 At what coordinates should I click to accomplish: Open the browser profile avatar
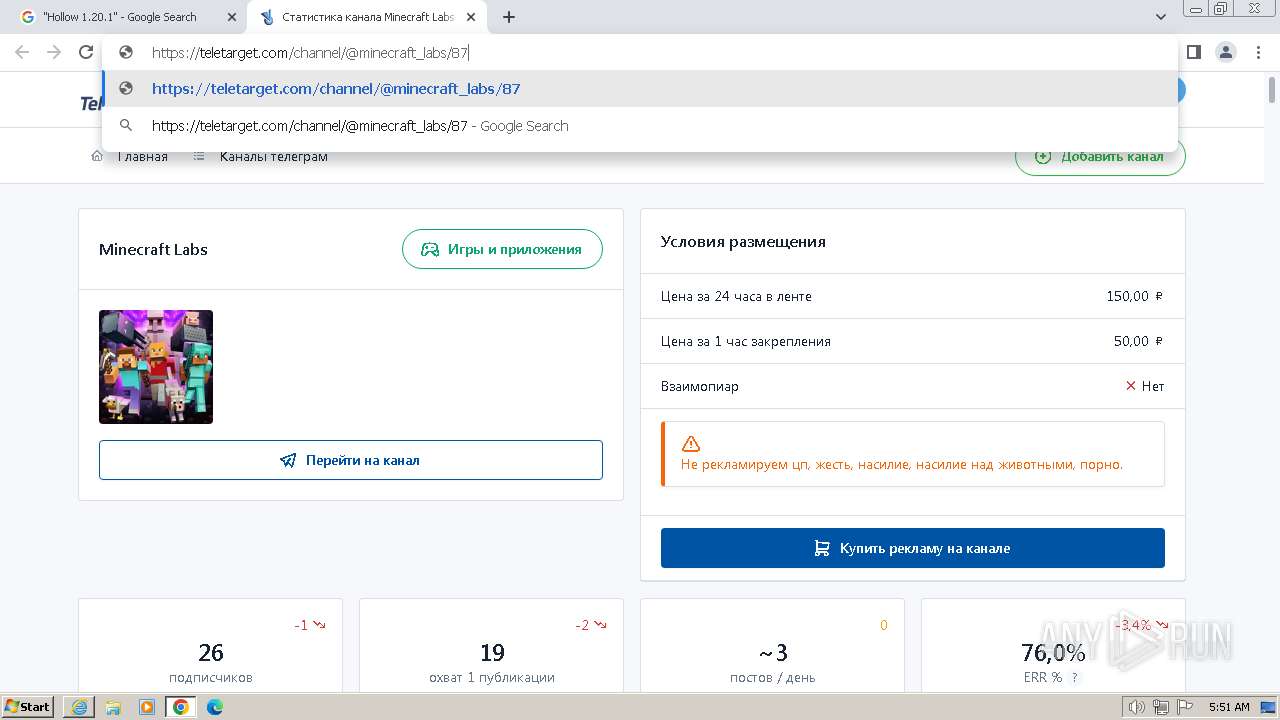tap(1226, 52)
